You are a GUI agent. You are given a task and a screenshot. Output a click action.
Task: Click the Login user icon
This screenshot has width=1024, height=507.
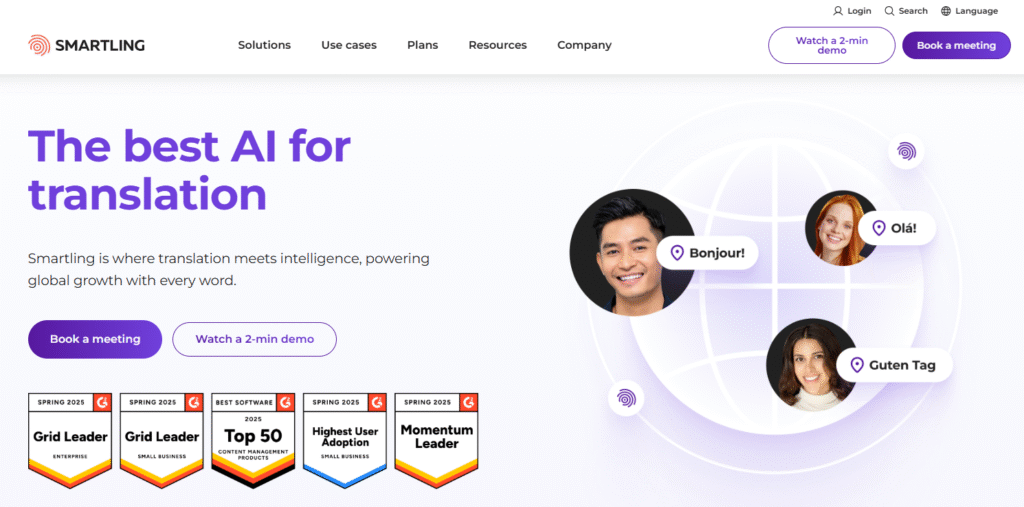click(x=838, y=11)
